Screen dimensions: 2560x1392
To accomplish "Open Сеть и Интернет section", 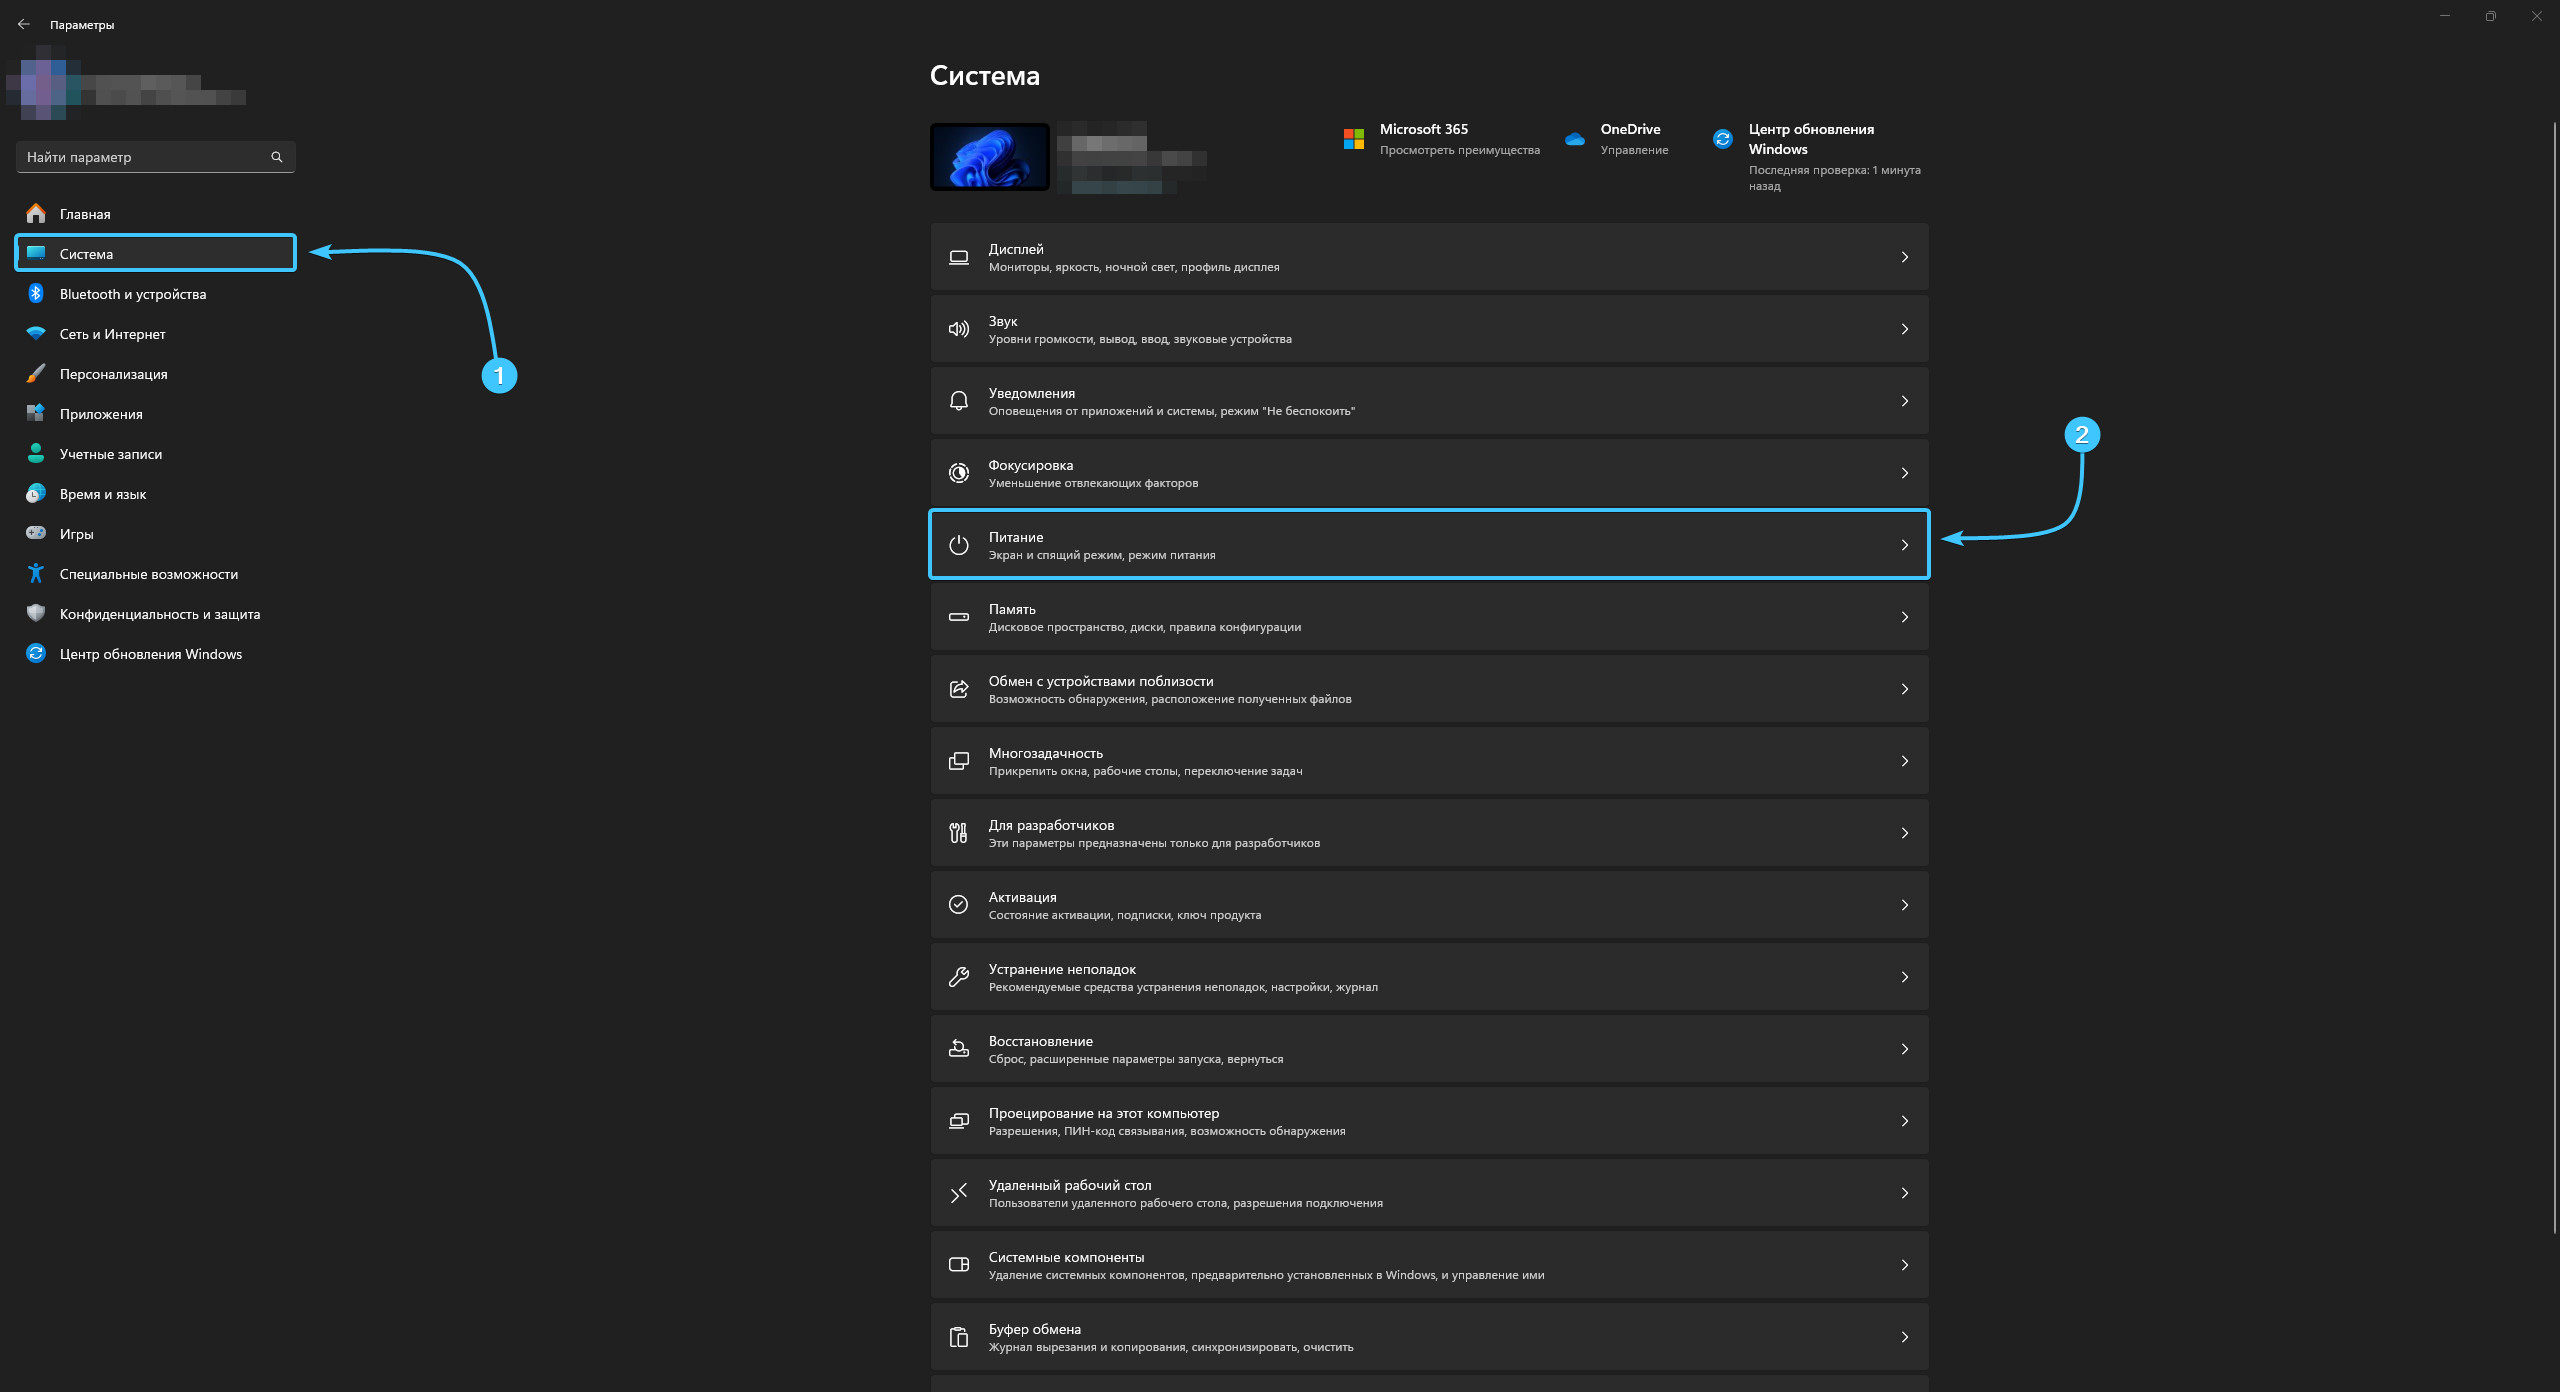I will pyautogui.click(x=112, y=334).
